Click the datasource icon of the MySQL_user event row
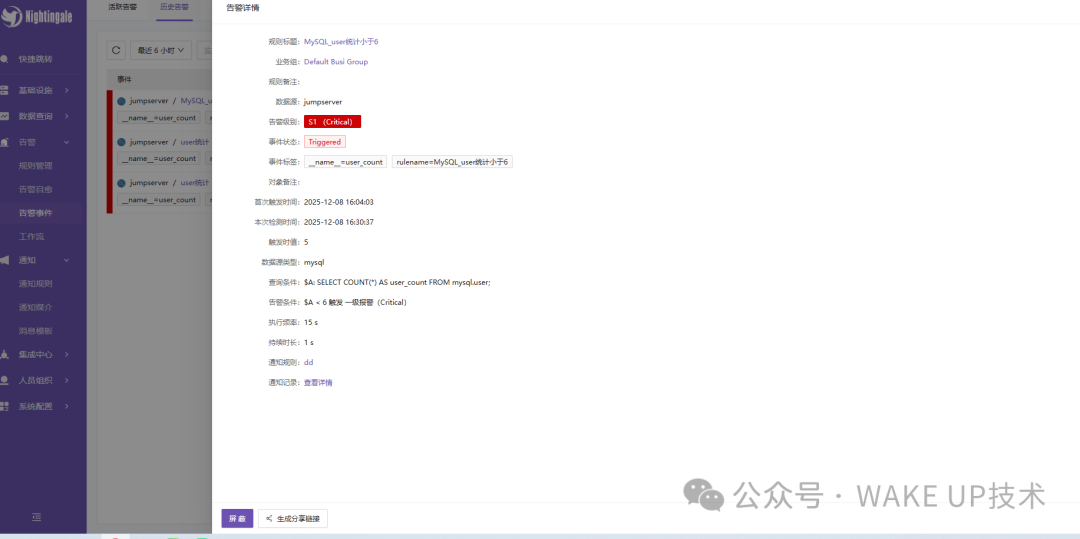The height and width of the screenshot is (539, 1080). 121,101
